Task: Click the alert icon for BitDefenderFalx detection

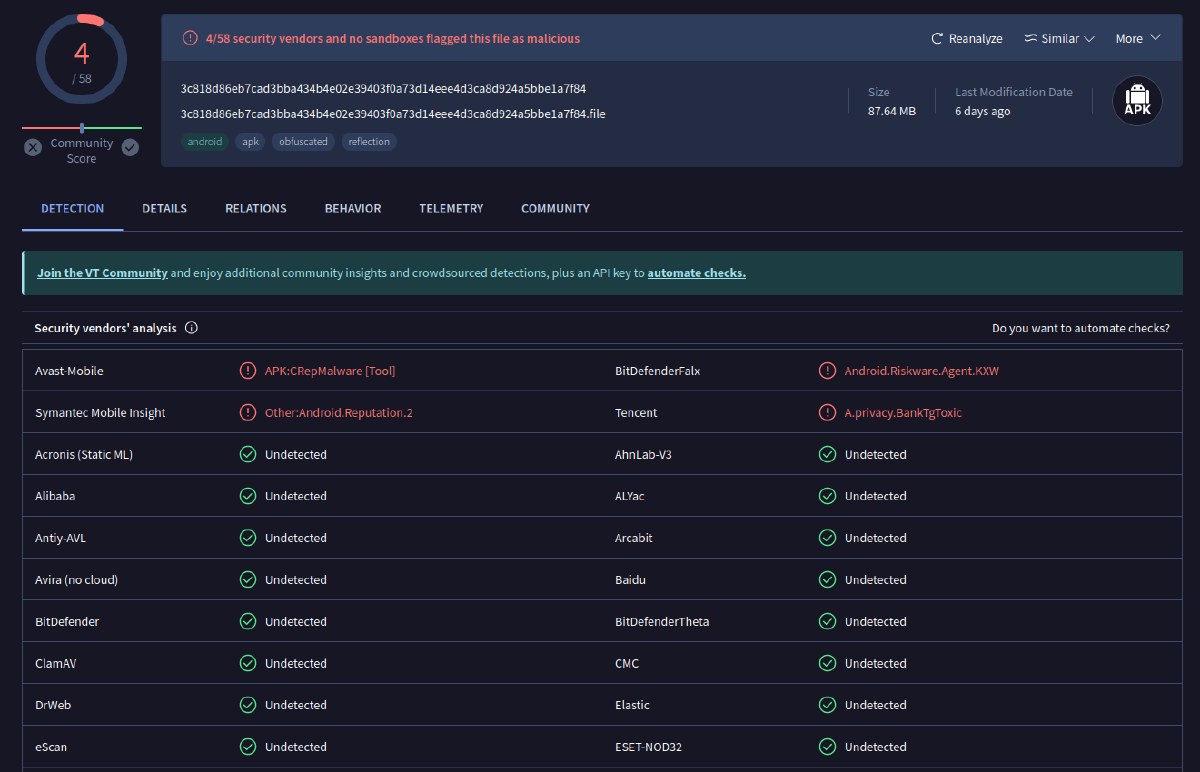Action: click(x=827, y=371)
